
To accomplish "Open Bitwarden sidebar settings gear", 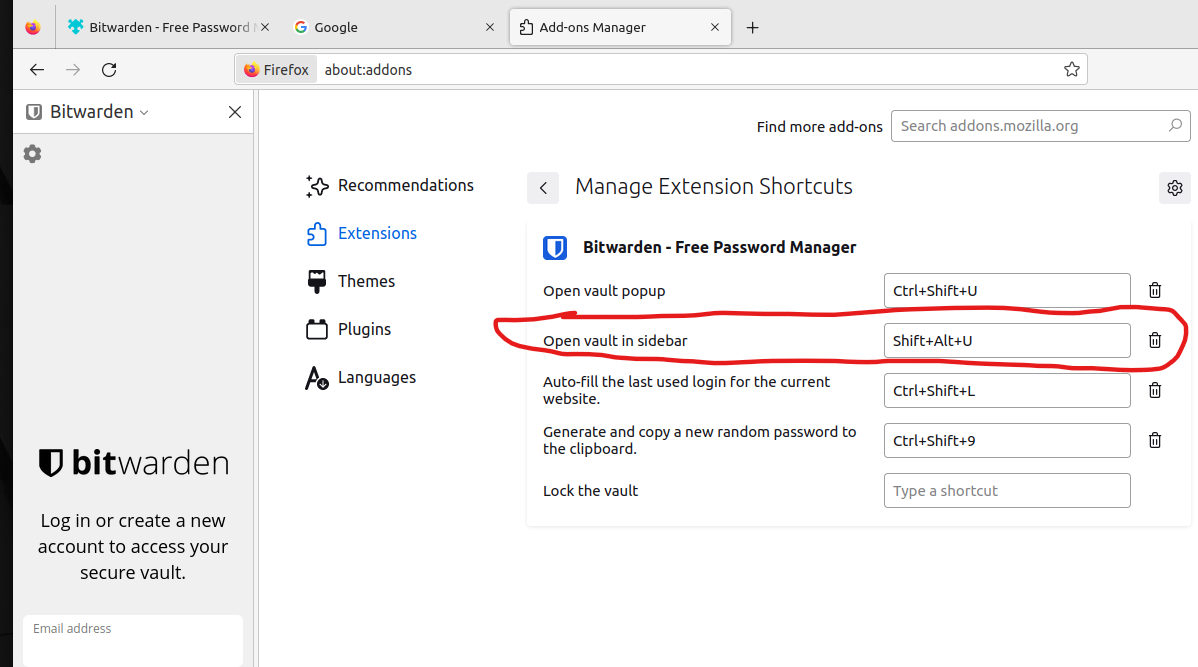I will point(32,154).
